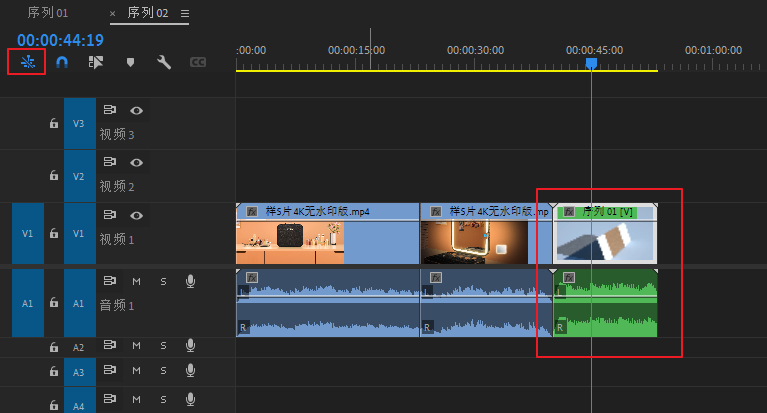Close the 序列 02 tab

tap(111, 14)
